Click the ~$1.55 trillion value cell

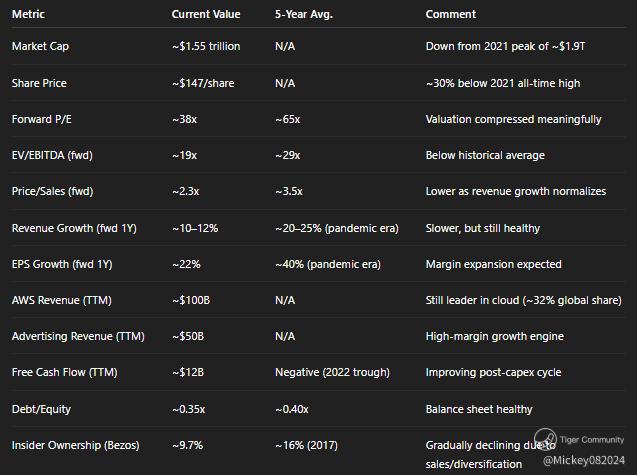(x=206, y=47)
